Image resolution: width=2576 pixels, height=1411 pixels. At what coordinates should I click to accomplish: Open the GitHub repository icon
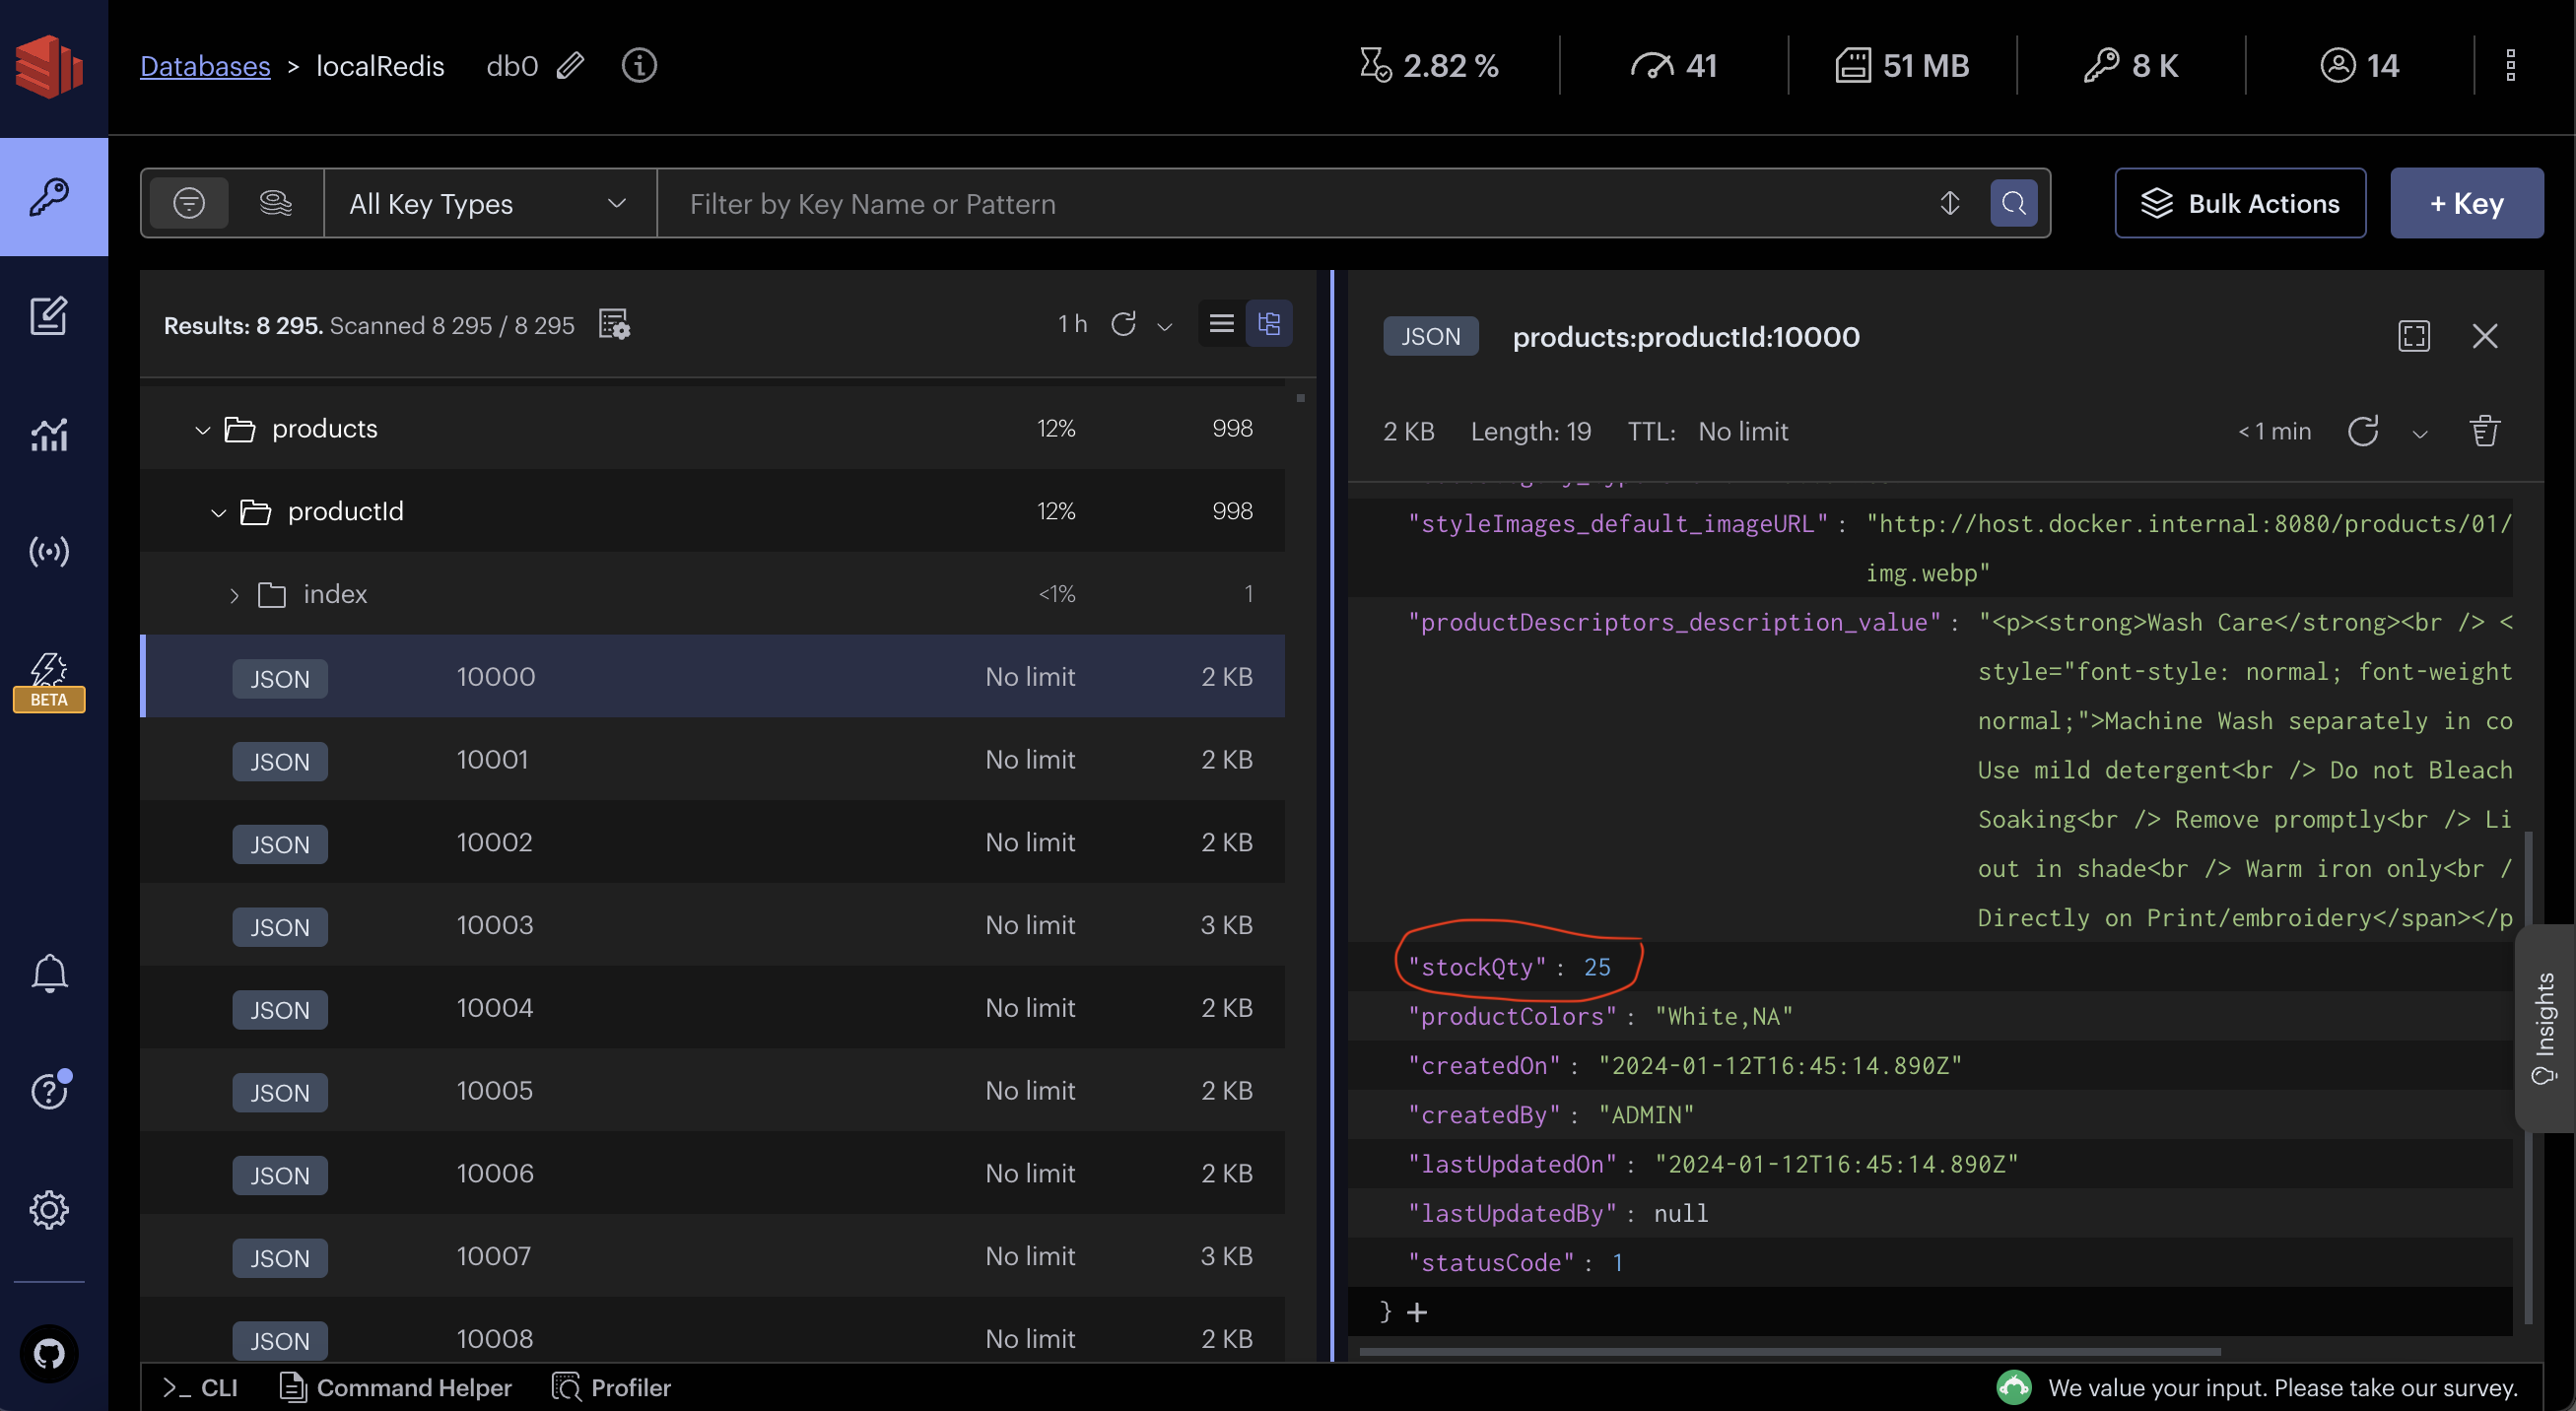tap(49, 1353)
